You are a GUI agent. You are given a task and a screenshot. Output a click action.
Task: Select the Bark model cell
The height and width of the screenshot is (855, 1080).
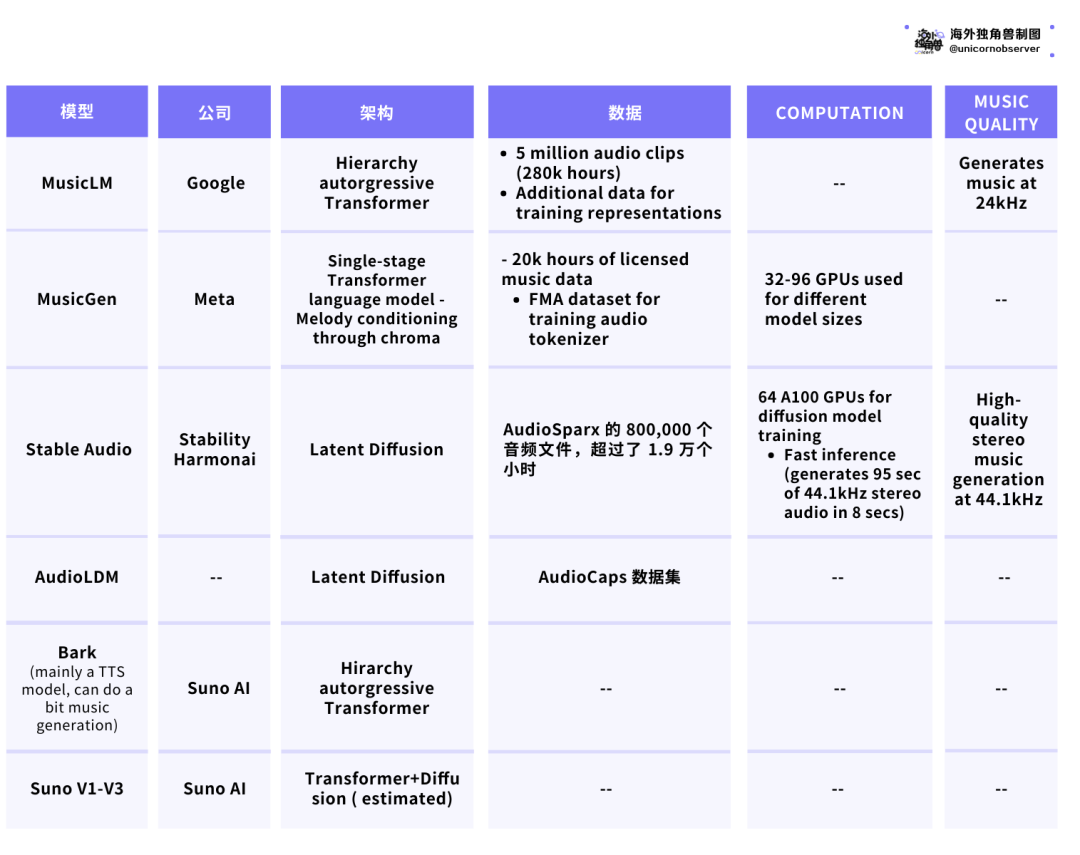tap(77, 688)
